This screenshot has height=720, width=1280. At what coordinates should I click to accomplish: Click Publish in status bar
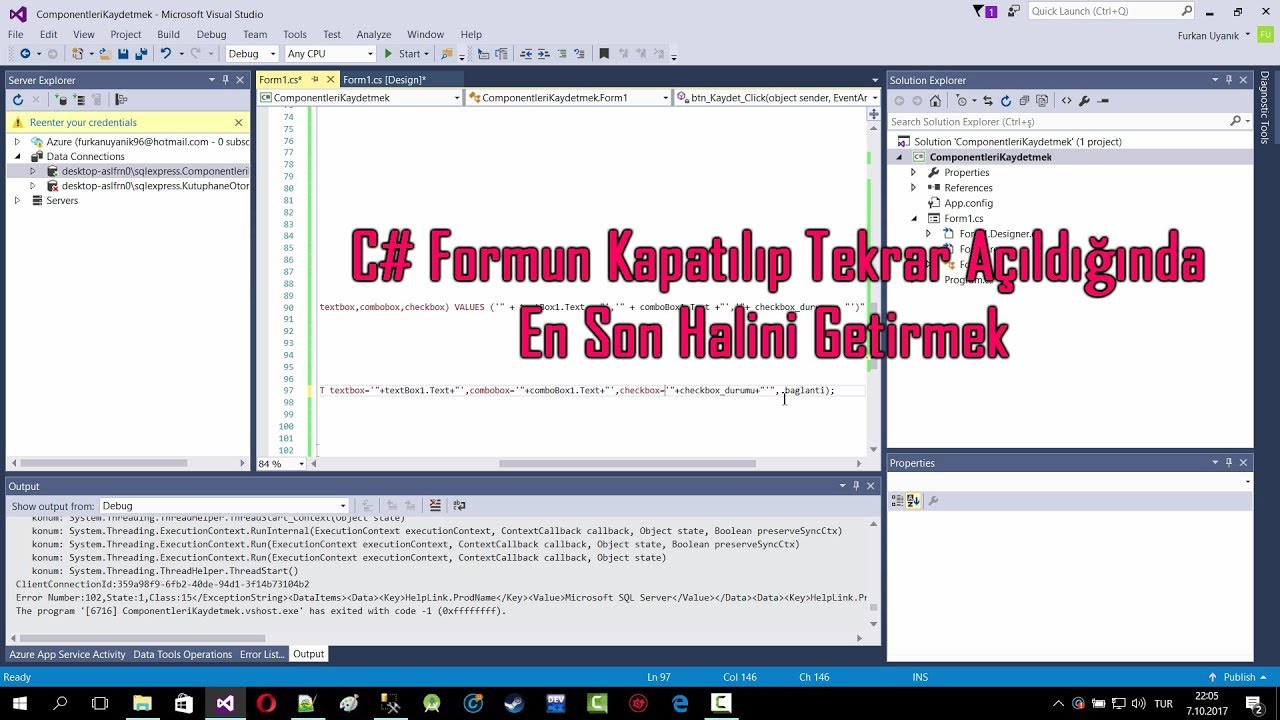[1239, 677]
